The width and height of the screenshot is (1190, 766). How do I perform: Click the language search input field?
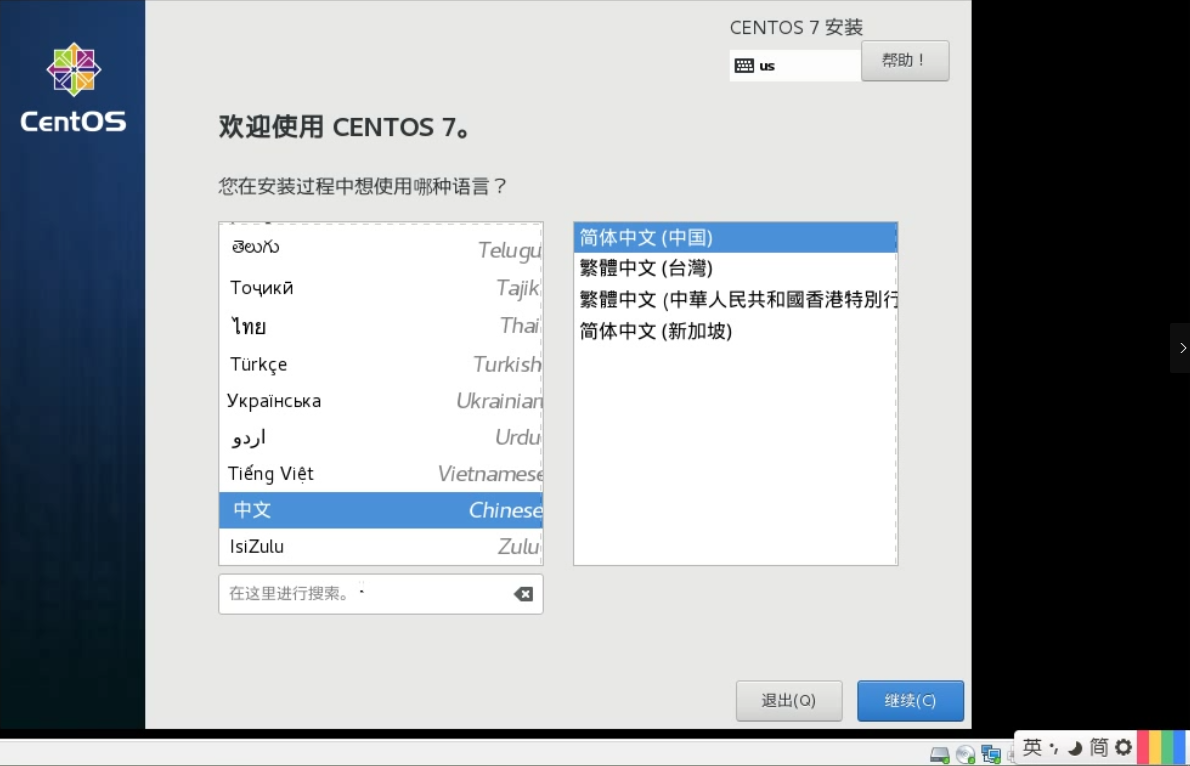click(365, 594)
